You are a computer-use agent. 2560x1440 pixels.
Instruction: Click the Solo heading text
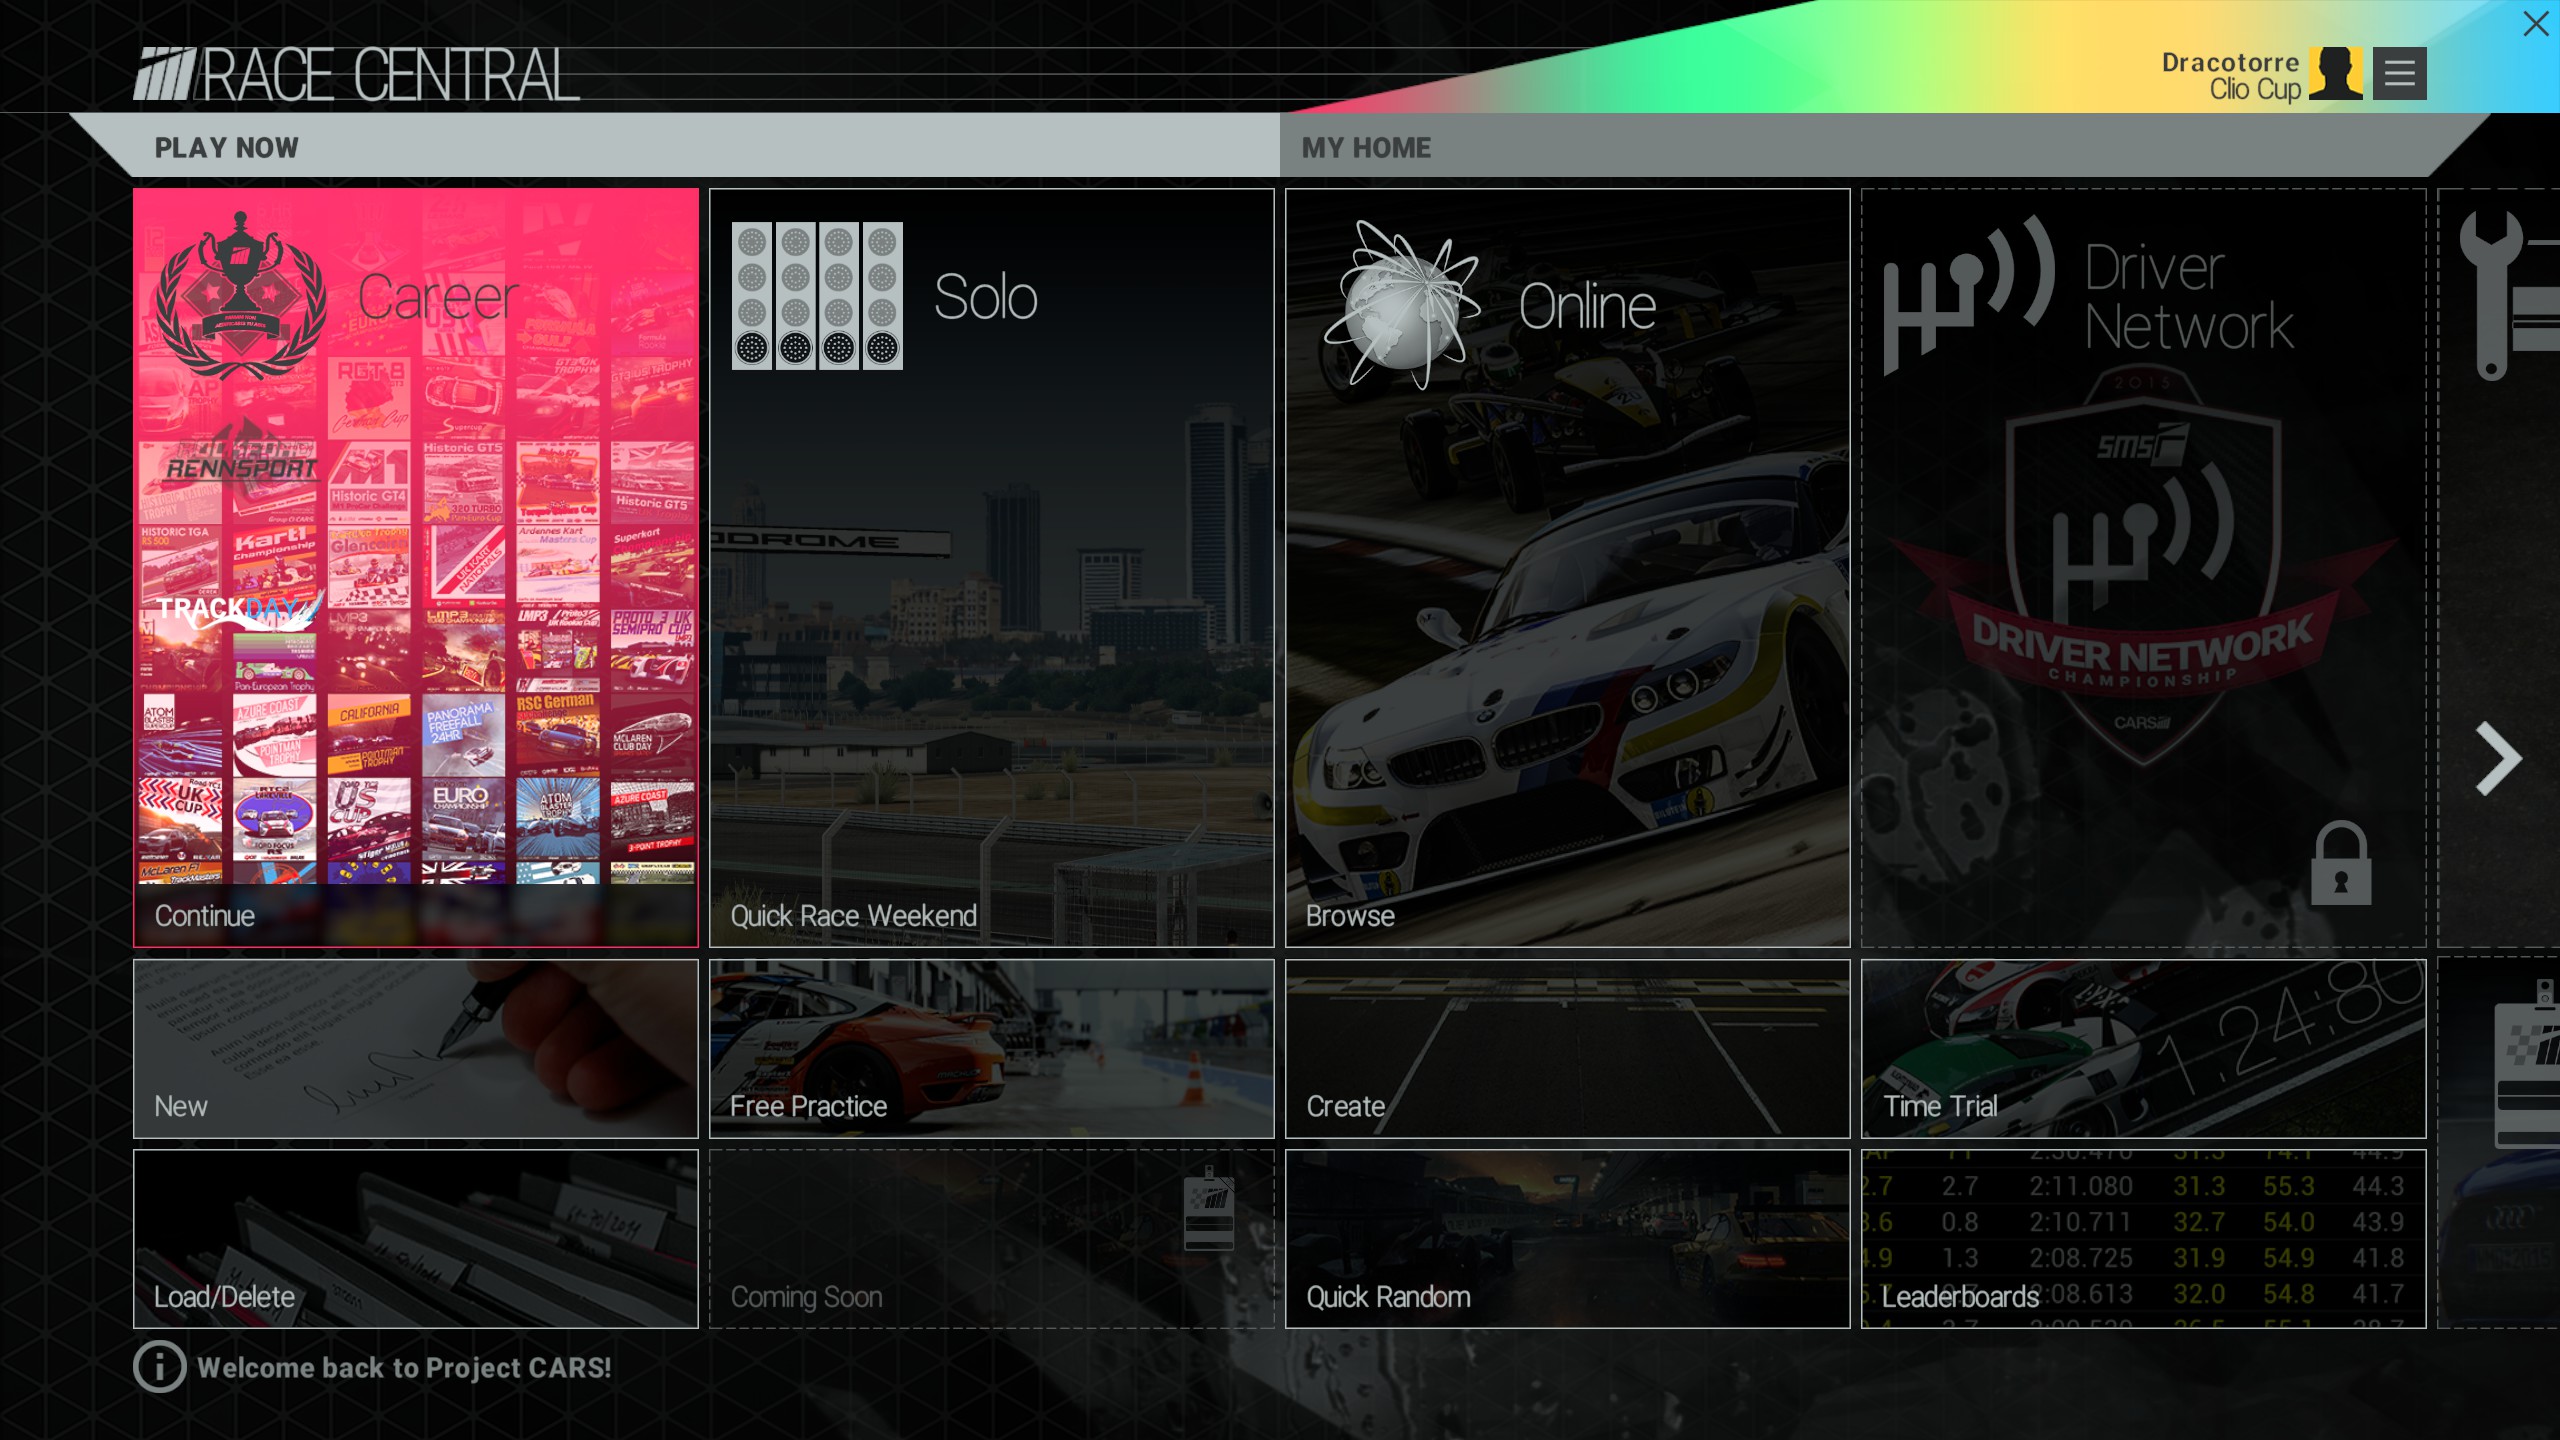(x=986, y=297)
